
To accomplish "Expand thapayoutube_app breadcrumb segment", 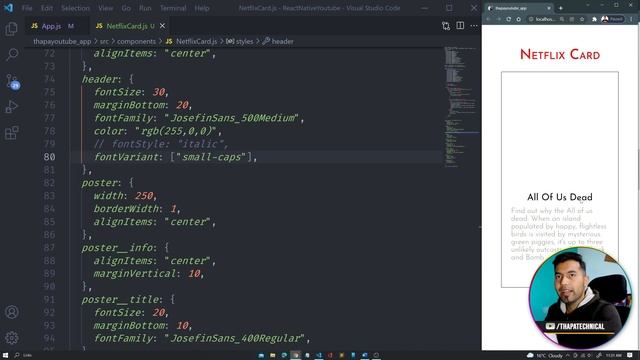I will click(x=62, y=41).
